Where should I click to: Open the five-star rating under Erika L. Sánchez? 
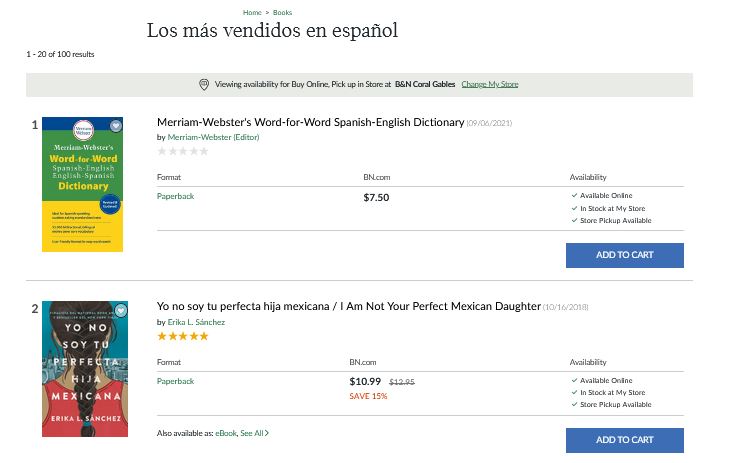[x=183, y=336]
